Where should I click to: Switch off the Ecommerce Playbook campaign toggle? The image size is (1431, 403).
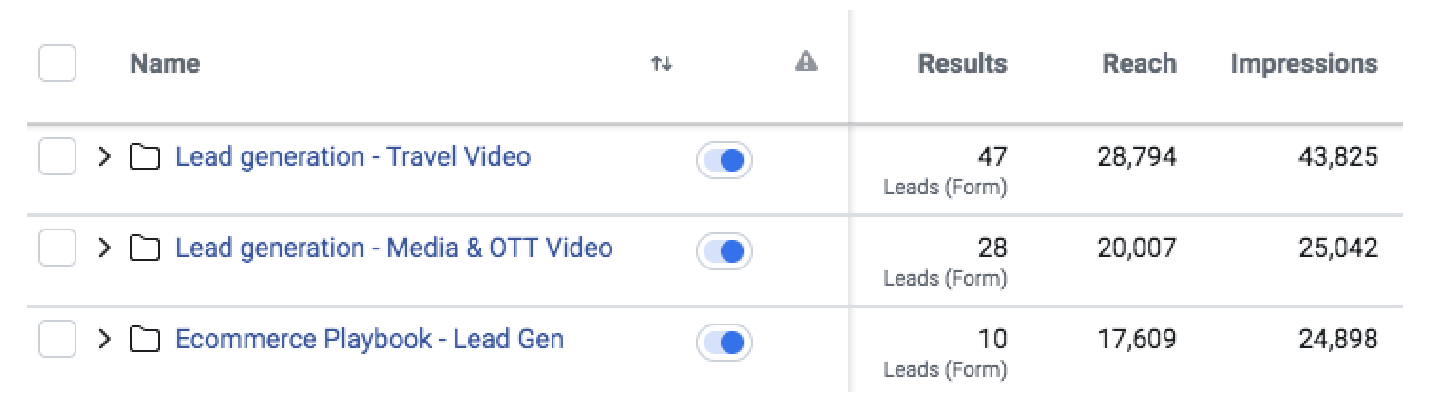pos(724,342)
